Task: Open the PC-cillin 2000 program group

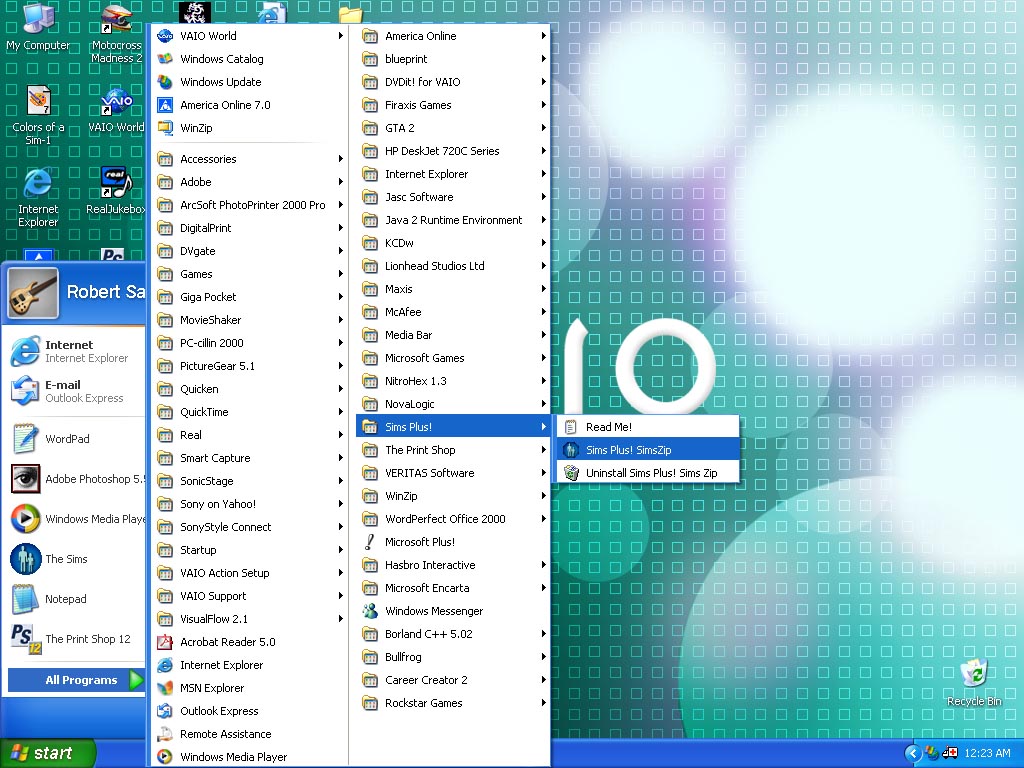Action: [x=251, y=343]
